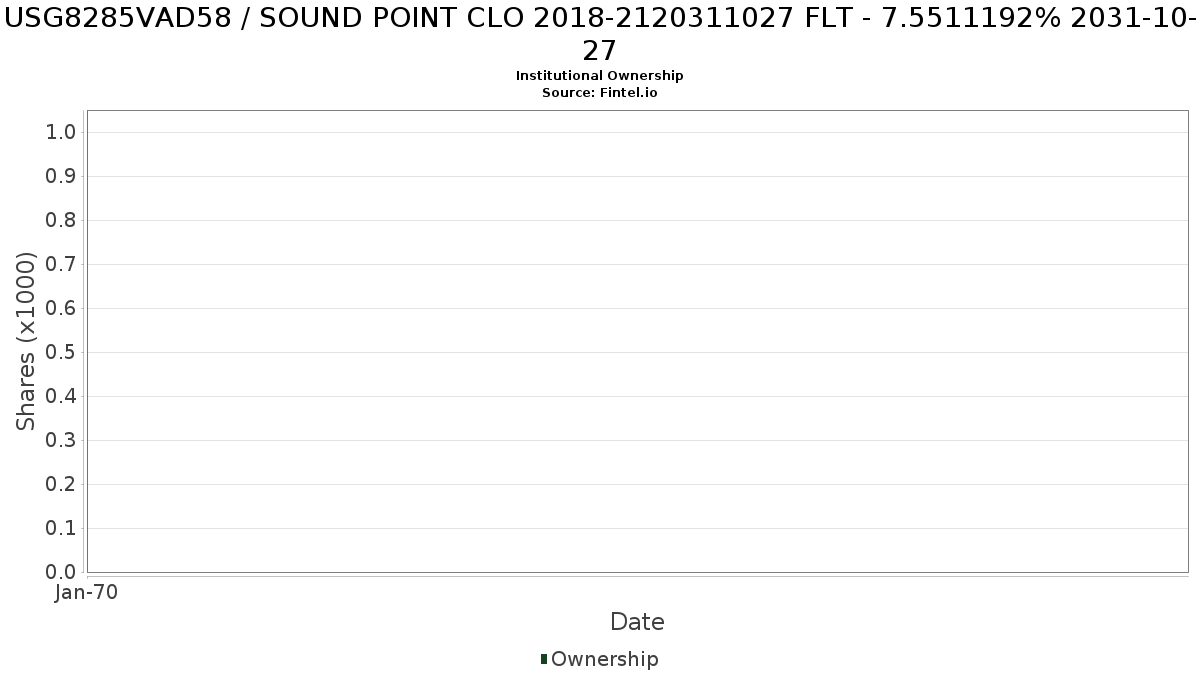Click the 1.0 y-axis tick label
Screen dimensions: 1200x675
click(x=61, y=133)
